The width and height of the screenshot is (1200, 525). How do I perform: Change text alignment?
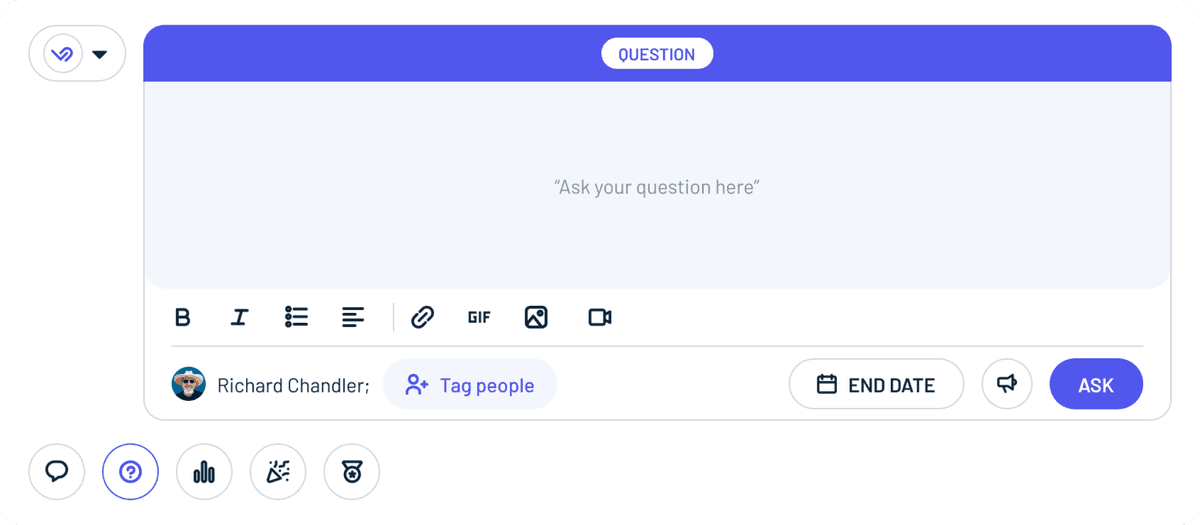[x=353, y=317]
